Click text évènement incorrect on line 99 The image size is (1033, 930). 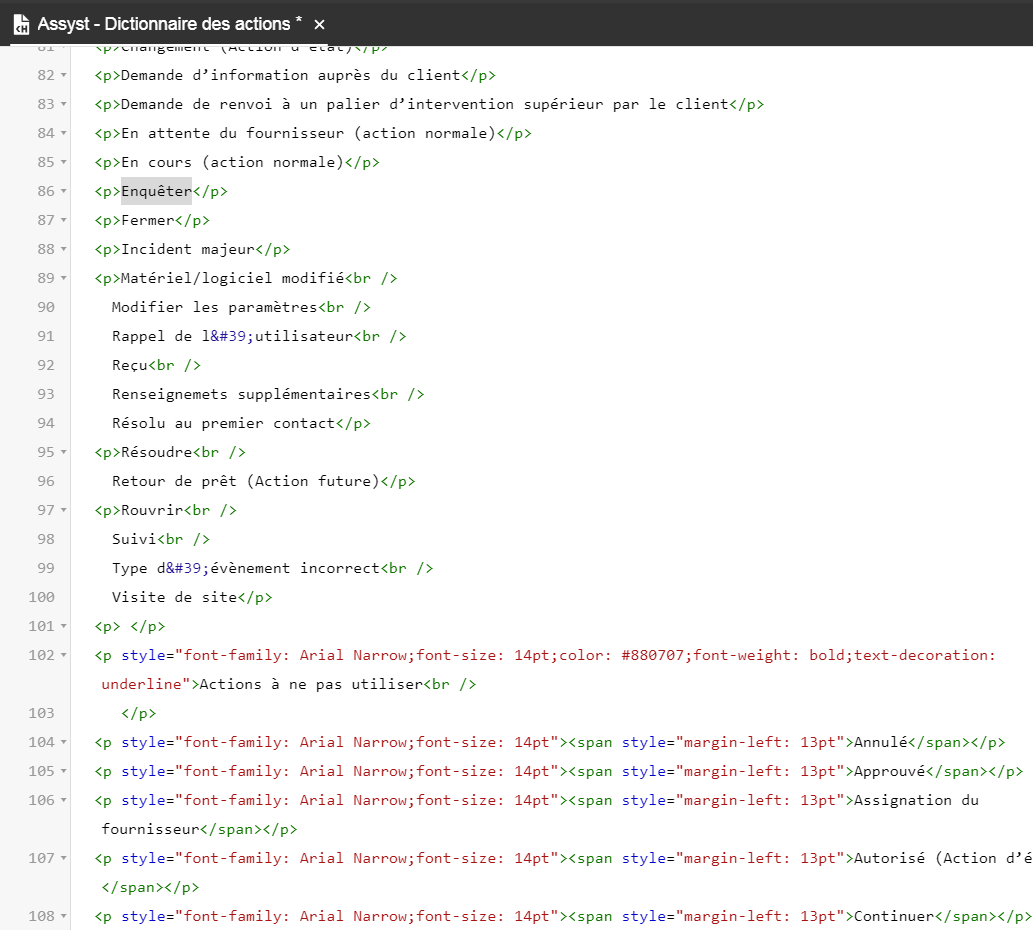pyautogui.click(x=295, y=568)
